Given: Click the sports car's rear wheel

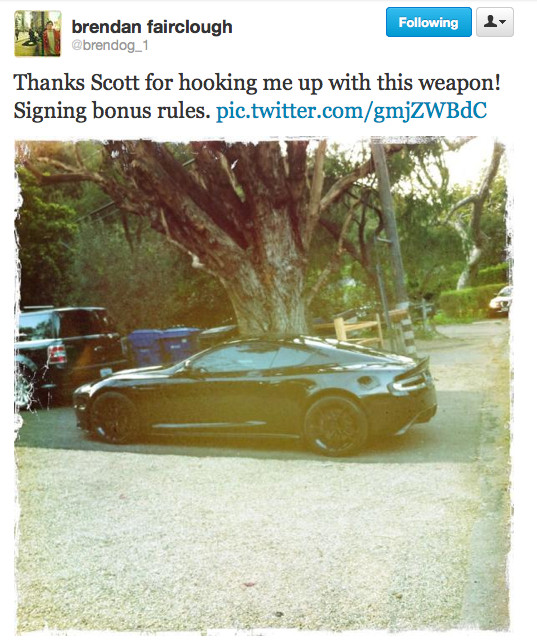Looking at the screenshot, I should click(335, 426).
